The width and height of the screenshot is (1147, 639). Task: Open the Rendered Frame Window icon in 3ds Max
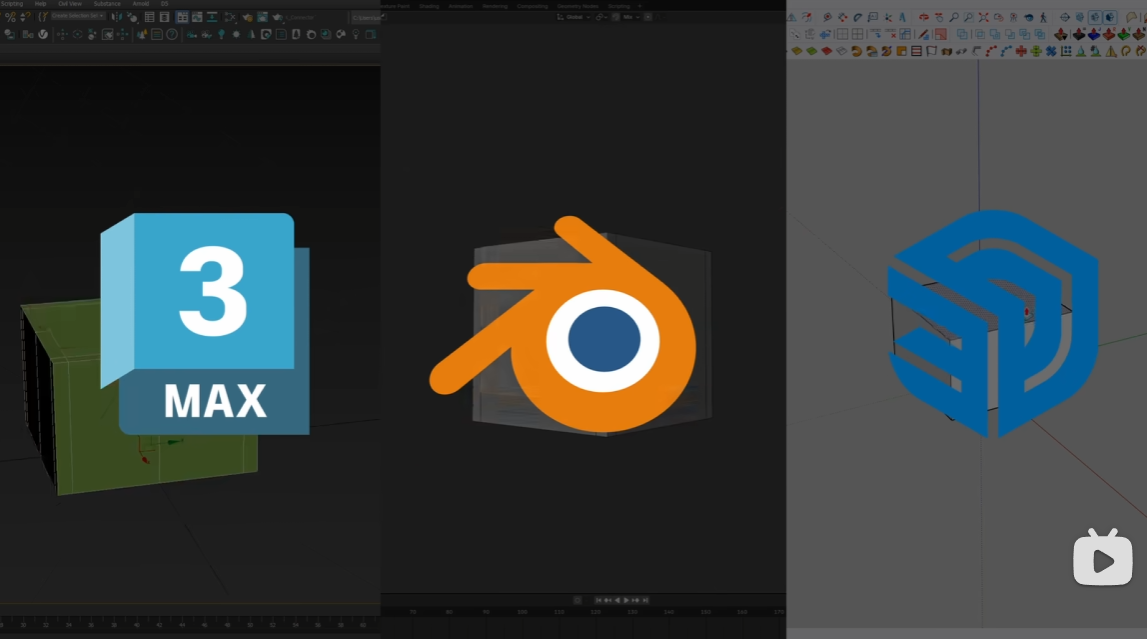coord(262,17)
